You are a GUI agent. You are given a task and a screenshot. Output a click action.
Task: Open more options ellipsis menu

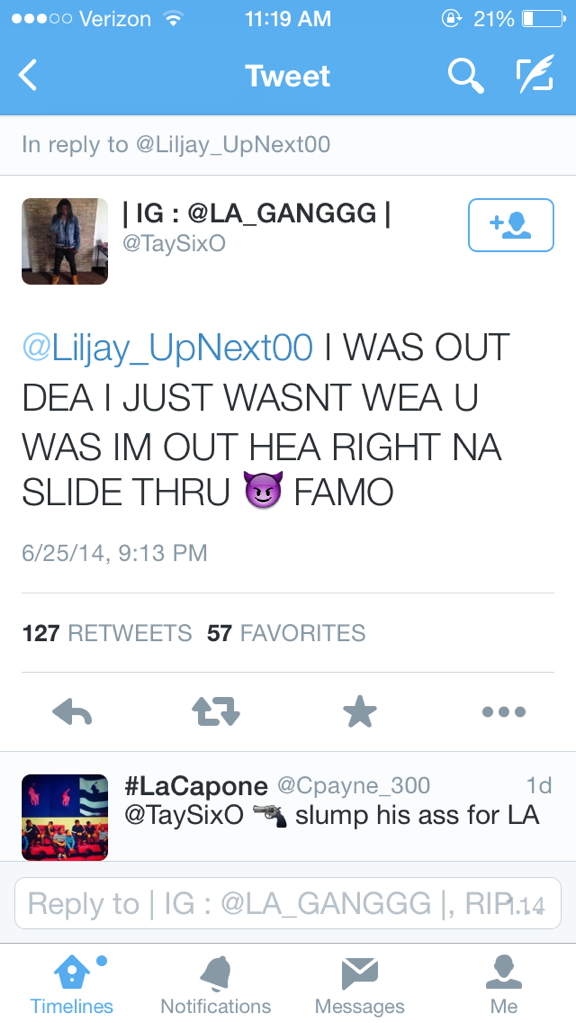tap(504, 712)
